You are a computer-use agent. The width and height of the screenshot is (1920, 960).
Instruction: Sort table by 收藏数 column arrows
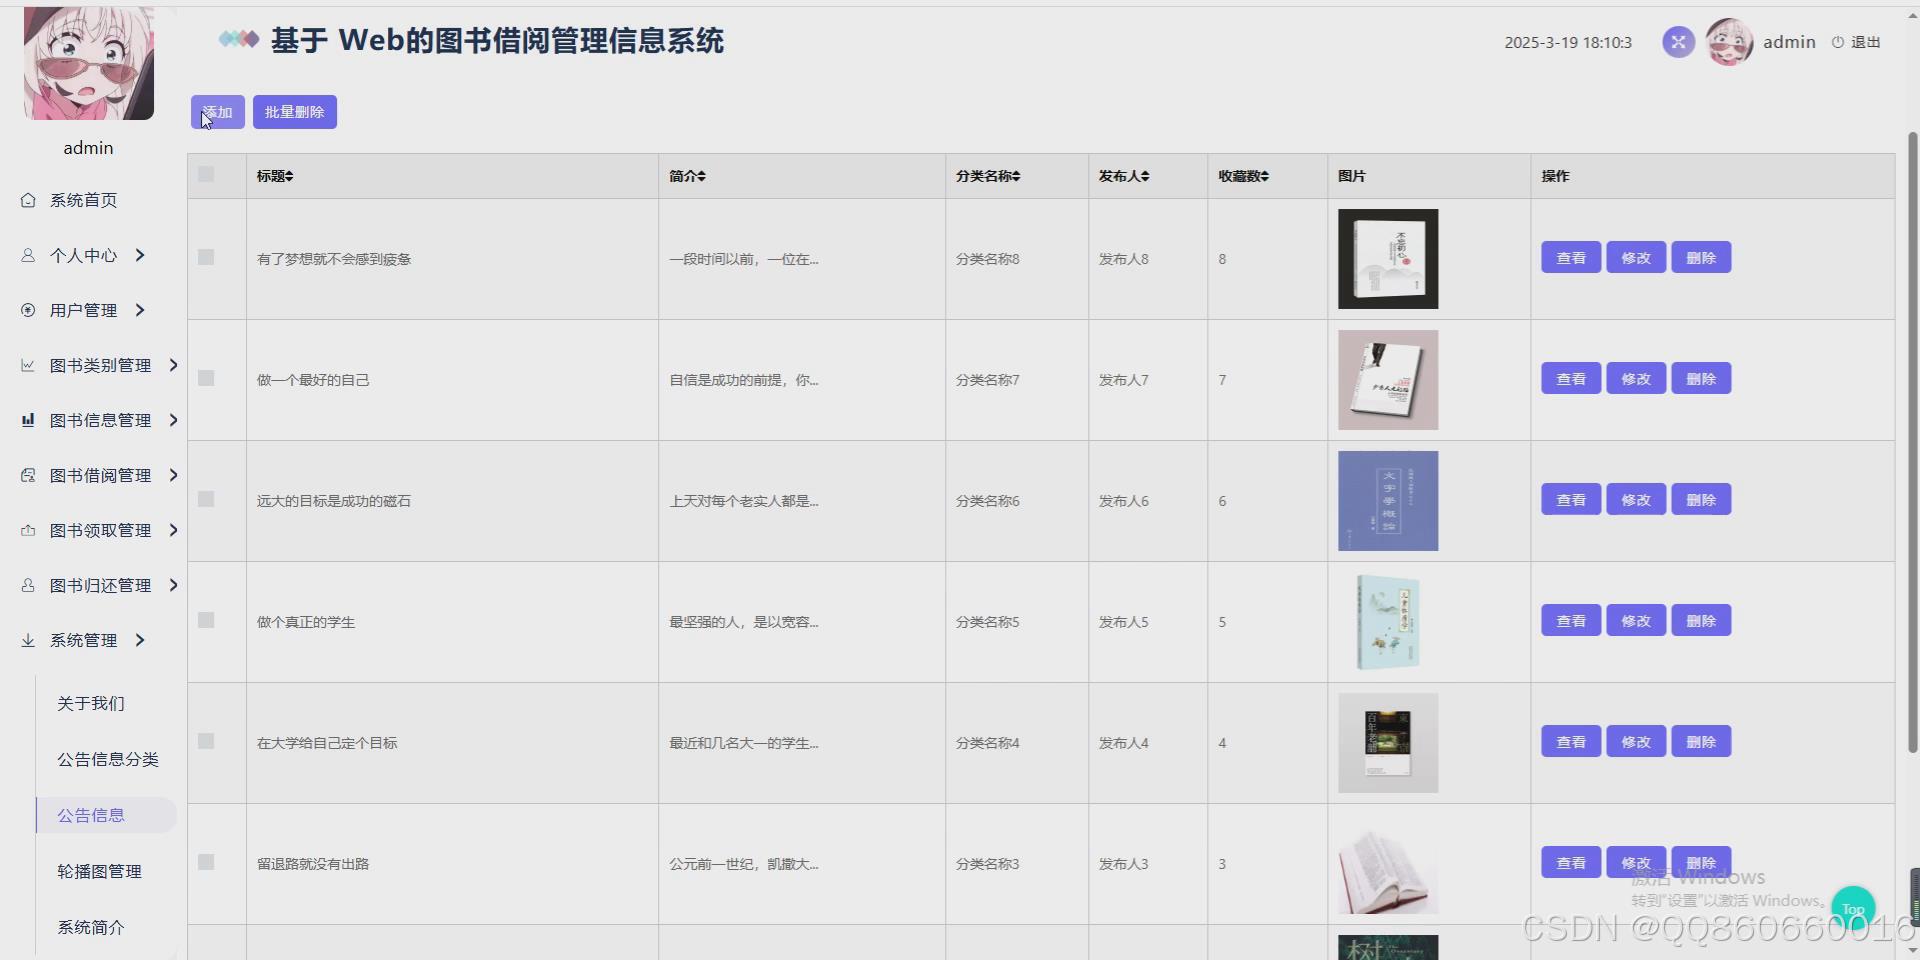click(1265, 176)
